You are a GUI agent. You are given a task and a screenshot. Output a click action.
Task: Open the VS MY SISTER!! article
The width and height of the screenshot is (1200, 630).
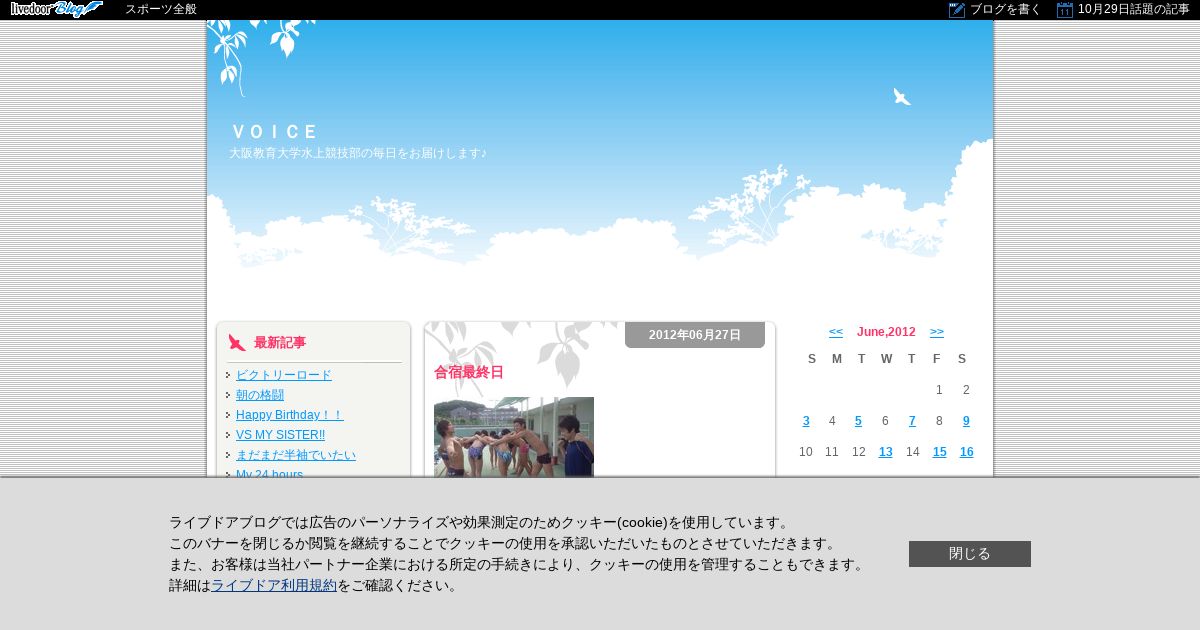pyautogui.click(x=280, y=435)
